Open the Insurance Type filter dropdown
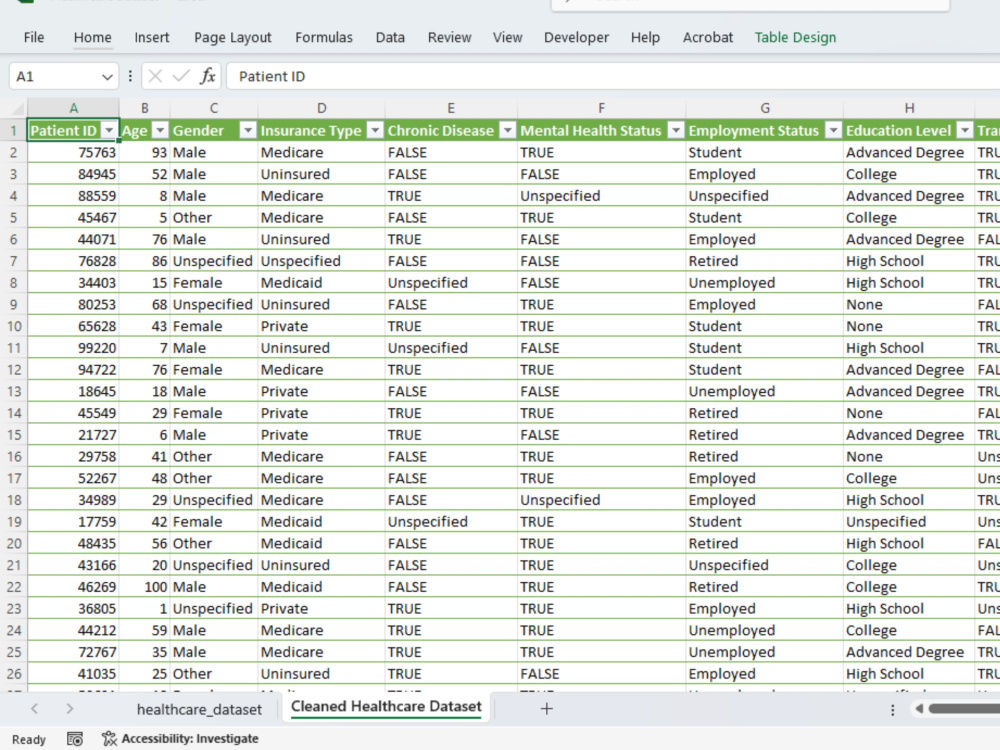 click(375, 131)
